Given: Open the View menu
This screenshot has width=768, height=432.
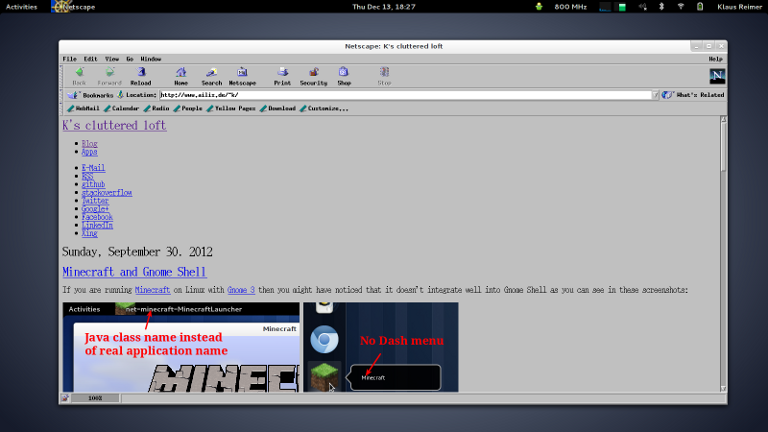Looking at the screenshot, I should (x=112, y=59).
